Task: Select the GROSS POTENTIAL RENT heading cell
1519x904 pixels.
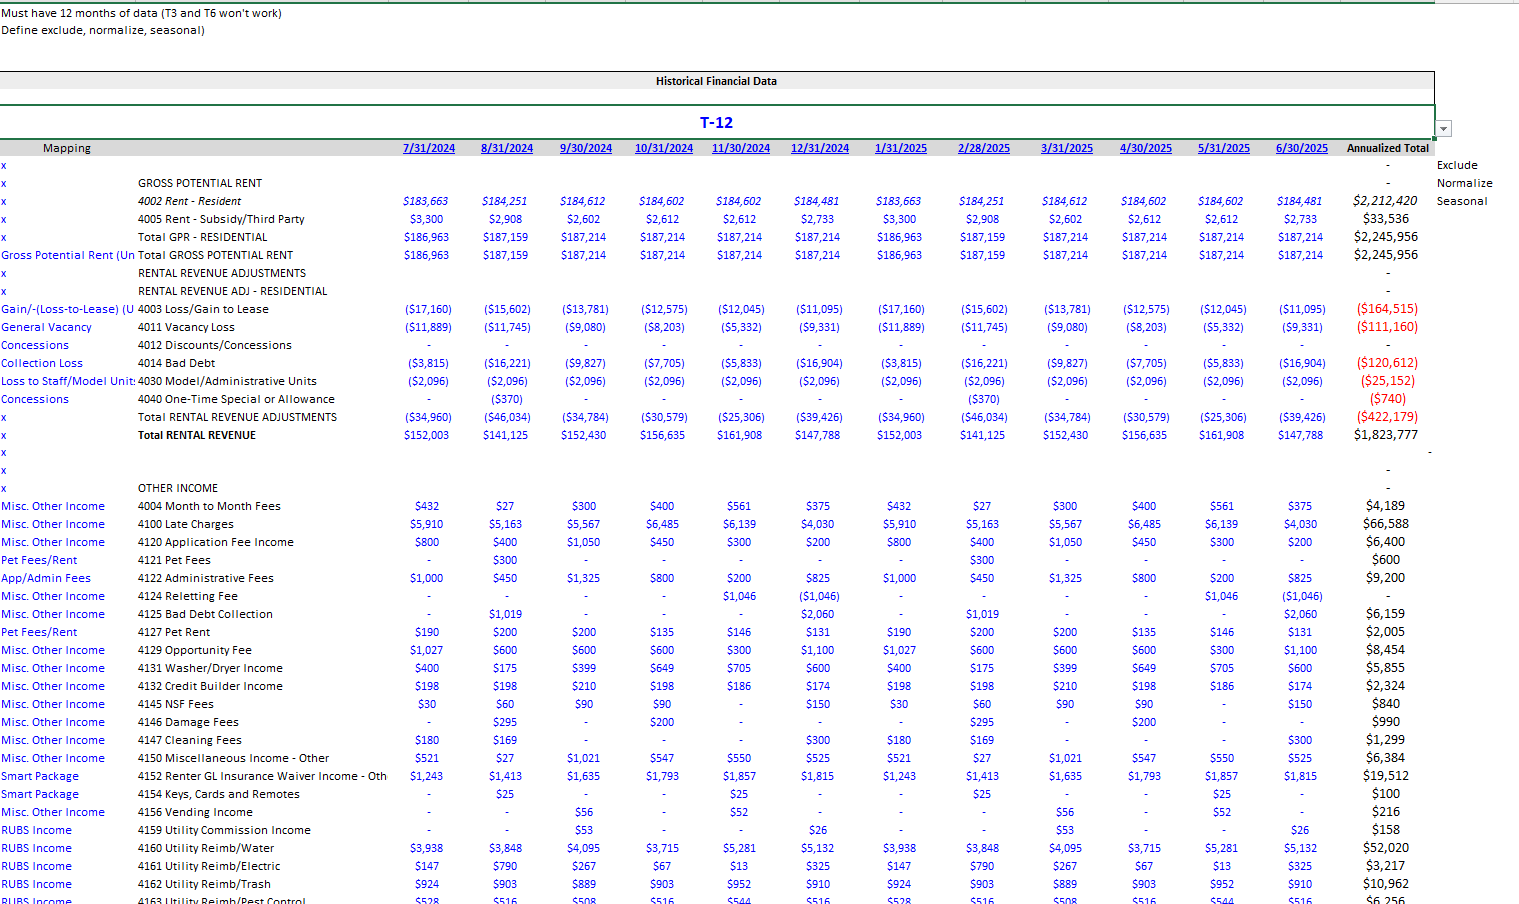Action: [200, 183]
